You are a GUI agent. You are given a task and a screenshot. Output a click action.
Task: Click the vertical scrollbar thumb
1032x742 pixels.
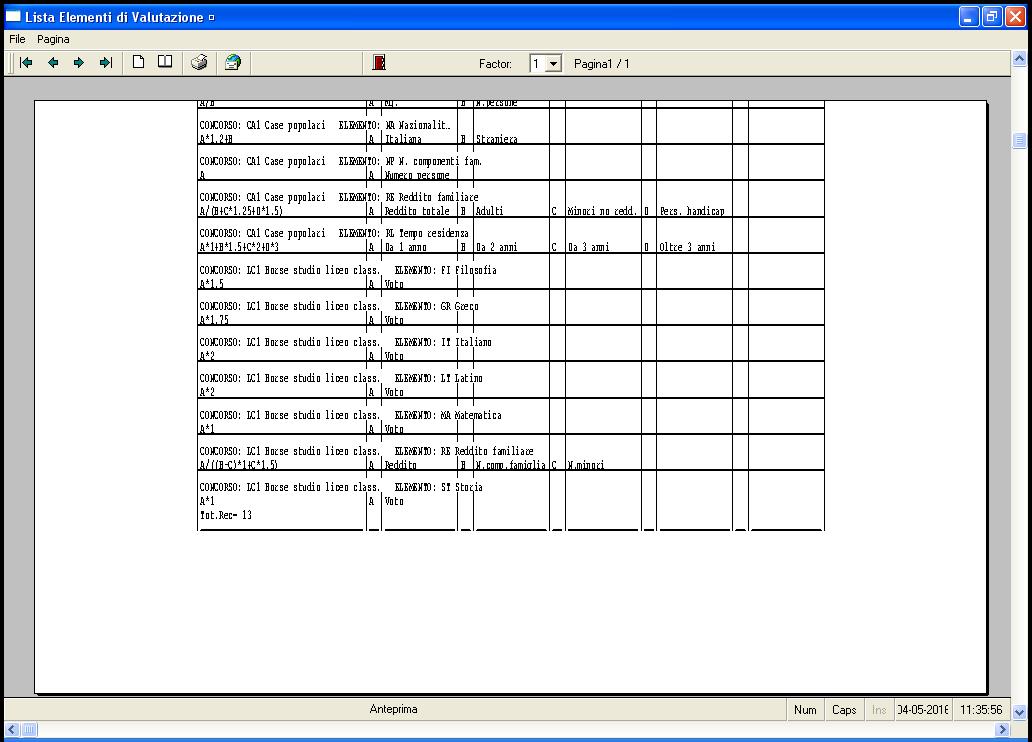coord(1019,140)
